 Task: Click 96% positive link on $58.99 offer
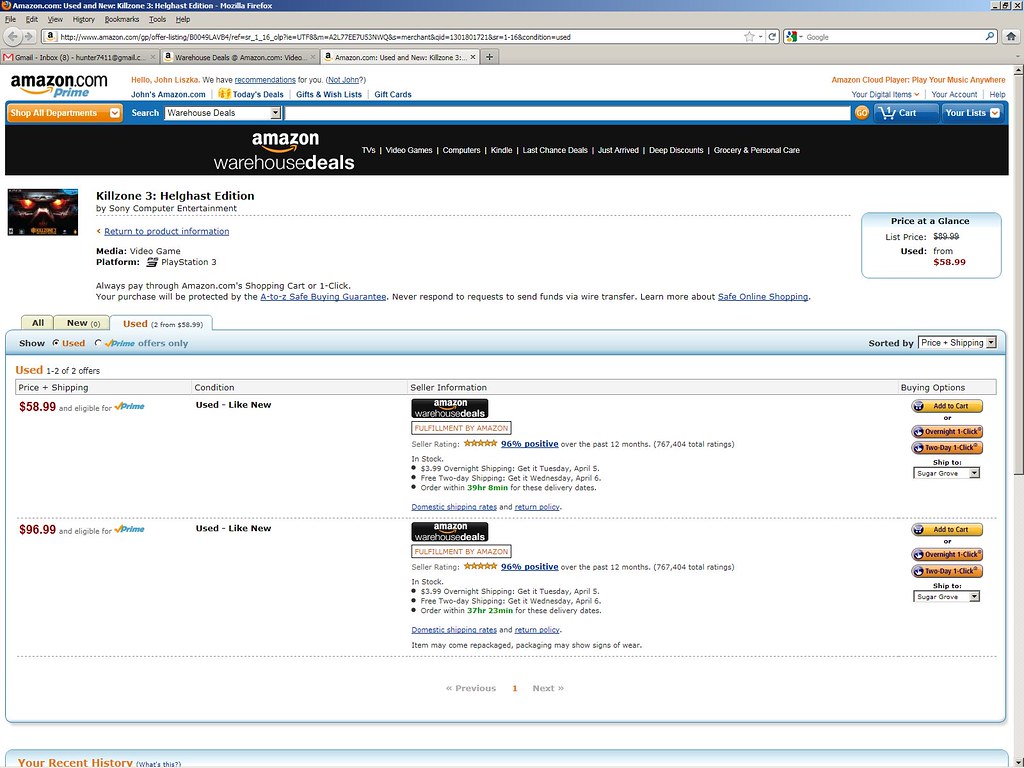coord(530,443)
